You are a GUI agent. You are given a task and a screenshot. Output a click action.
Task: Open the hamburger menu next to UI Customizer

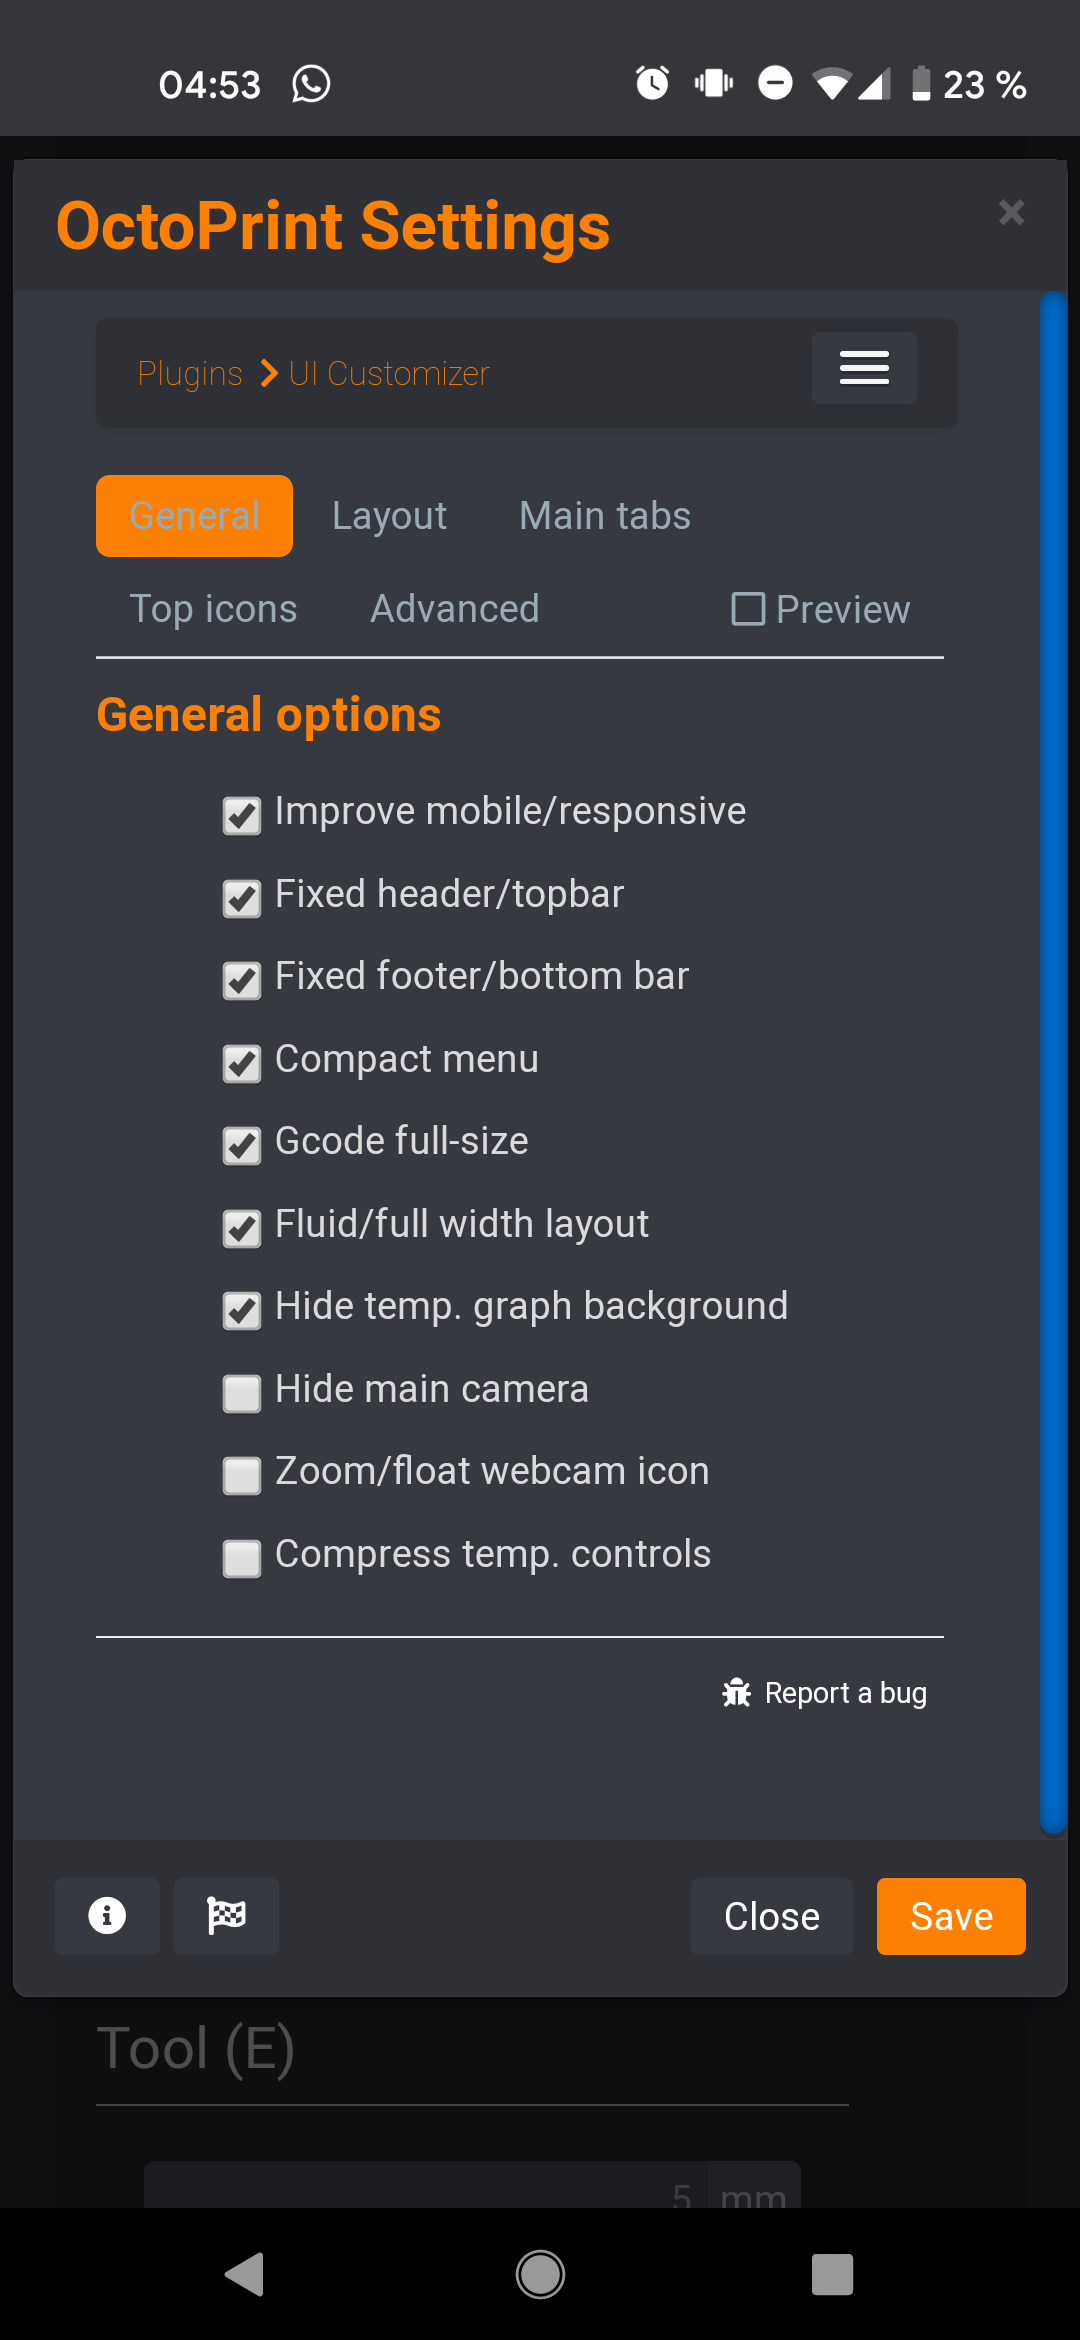[x=863, y=368]
